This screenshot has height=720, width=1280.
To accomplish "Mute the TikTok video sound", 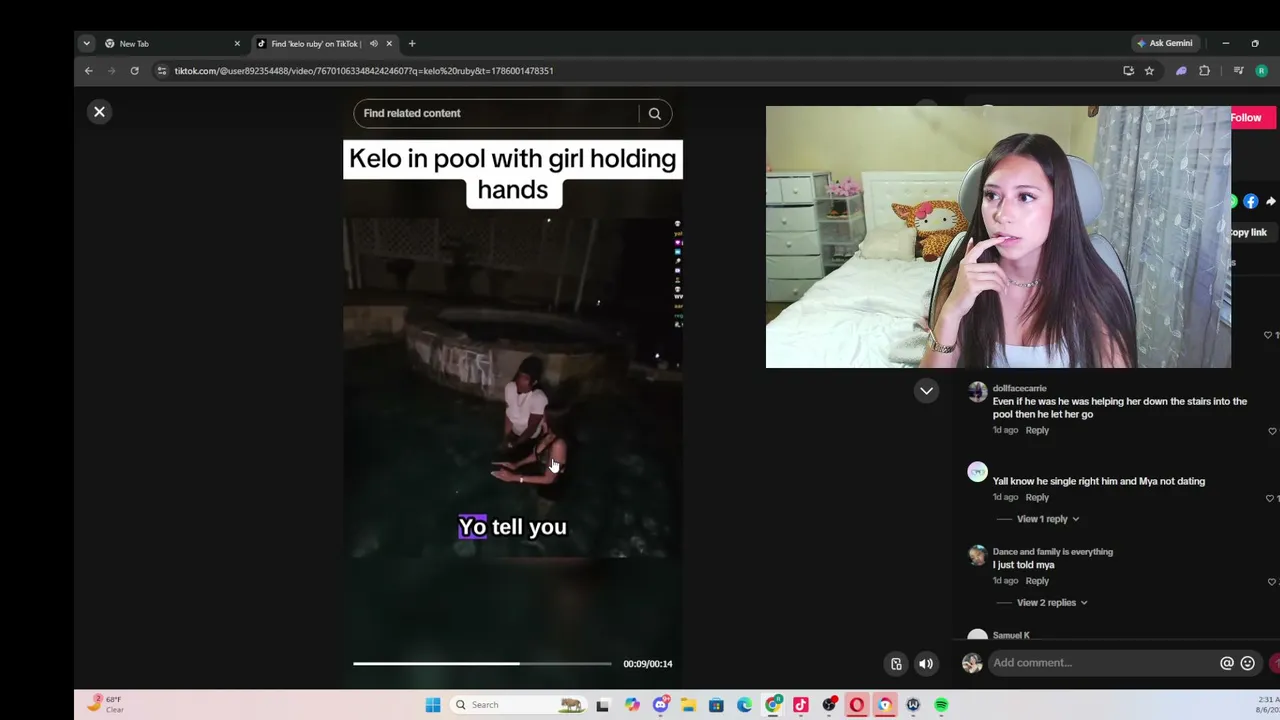I will tap(926, 663).
